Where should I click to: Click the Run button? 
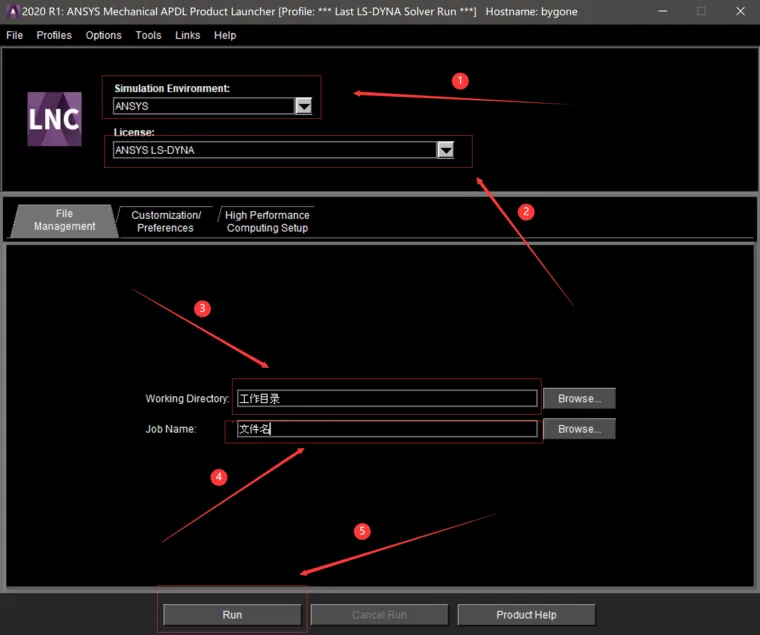(232, 615)
